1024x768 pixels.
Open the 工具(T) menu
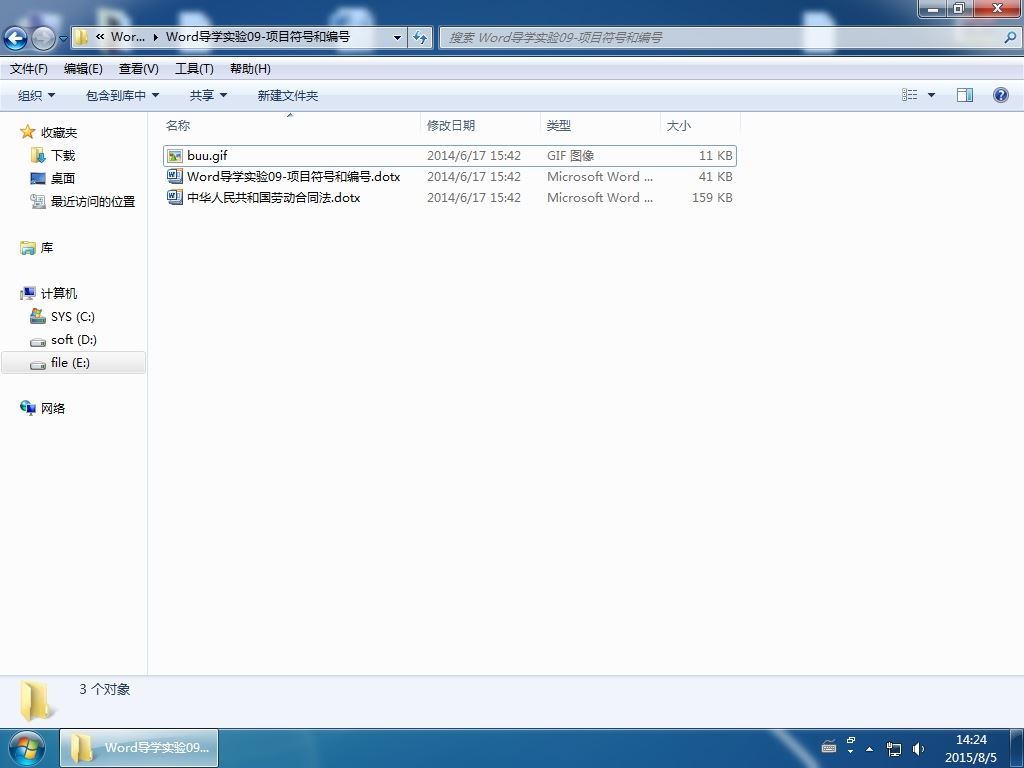click(x=194, y=69)
